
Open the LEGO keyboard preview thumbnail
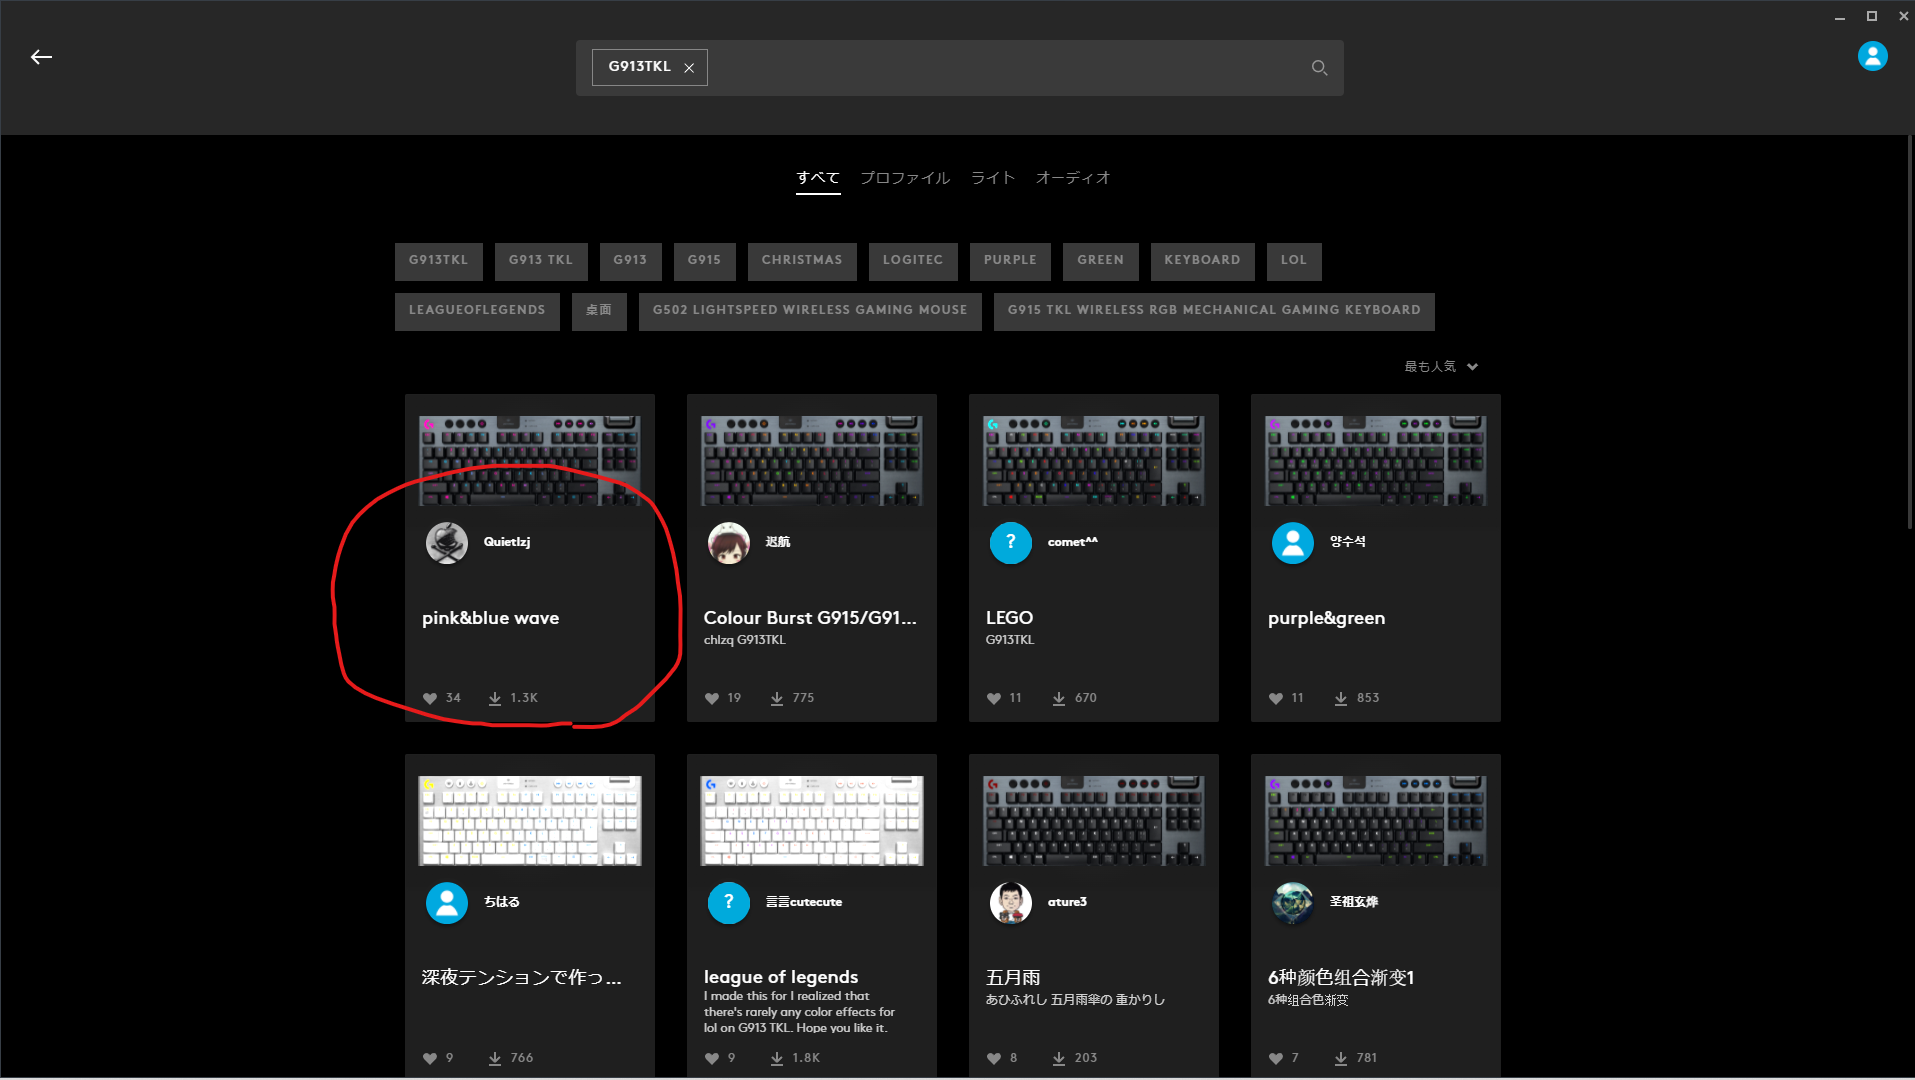point(1093,458)
